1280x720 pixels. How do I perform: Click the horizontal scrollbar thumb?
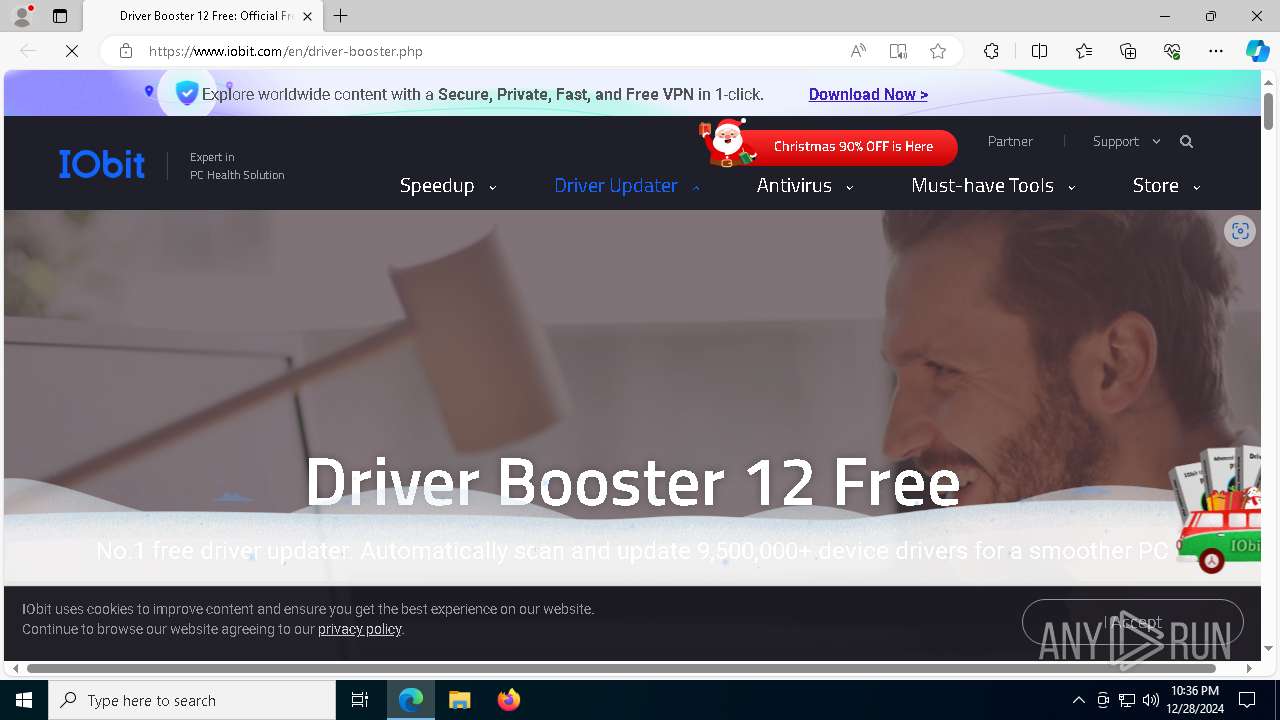(x=621, y=668)
